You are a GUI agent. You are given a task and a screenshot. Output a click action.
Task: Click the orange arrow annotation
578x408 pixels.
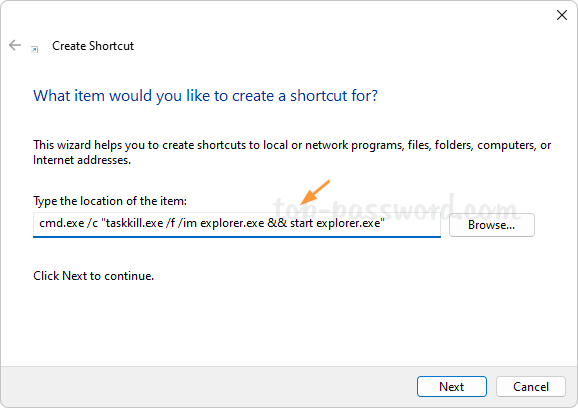click(314, 192)
